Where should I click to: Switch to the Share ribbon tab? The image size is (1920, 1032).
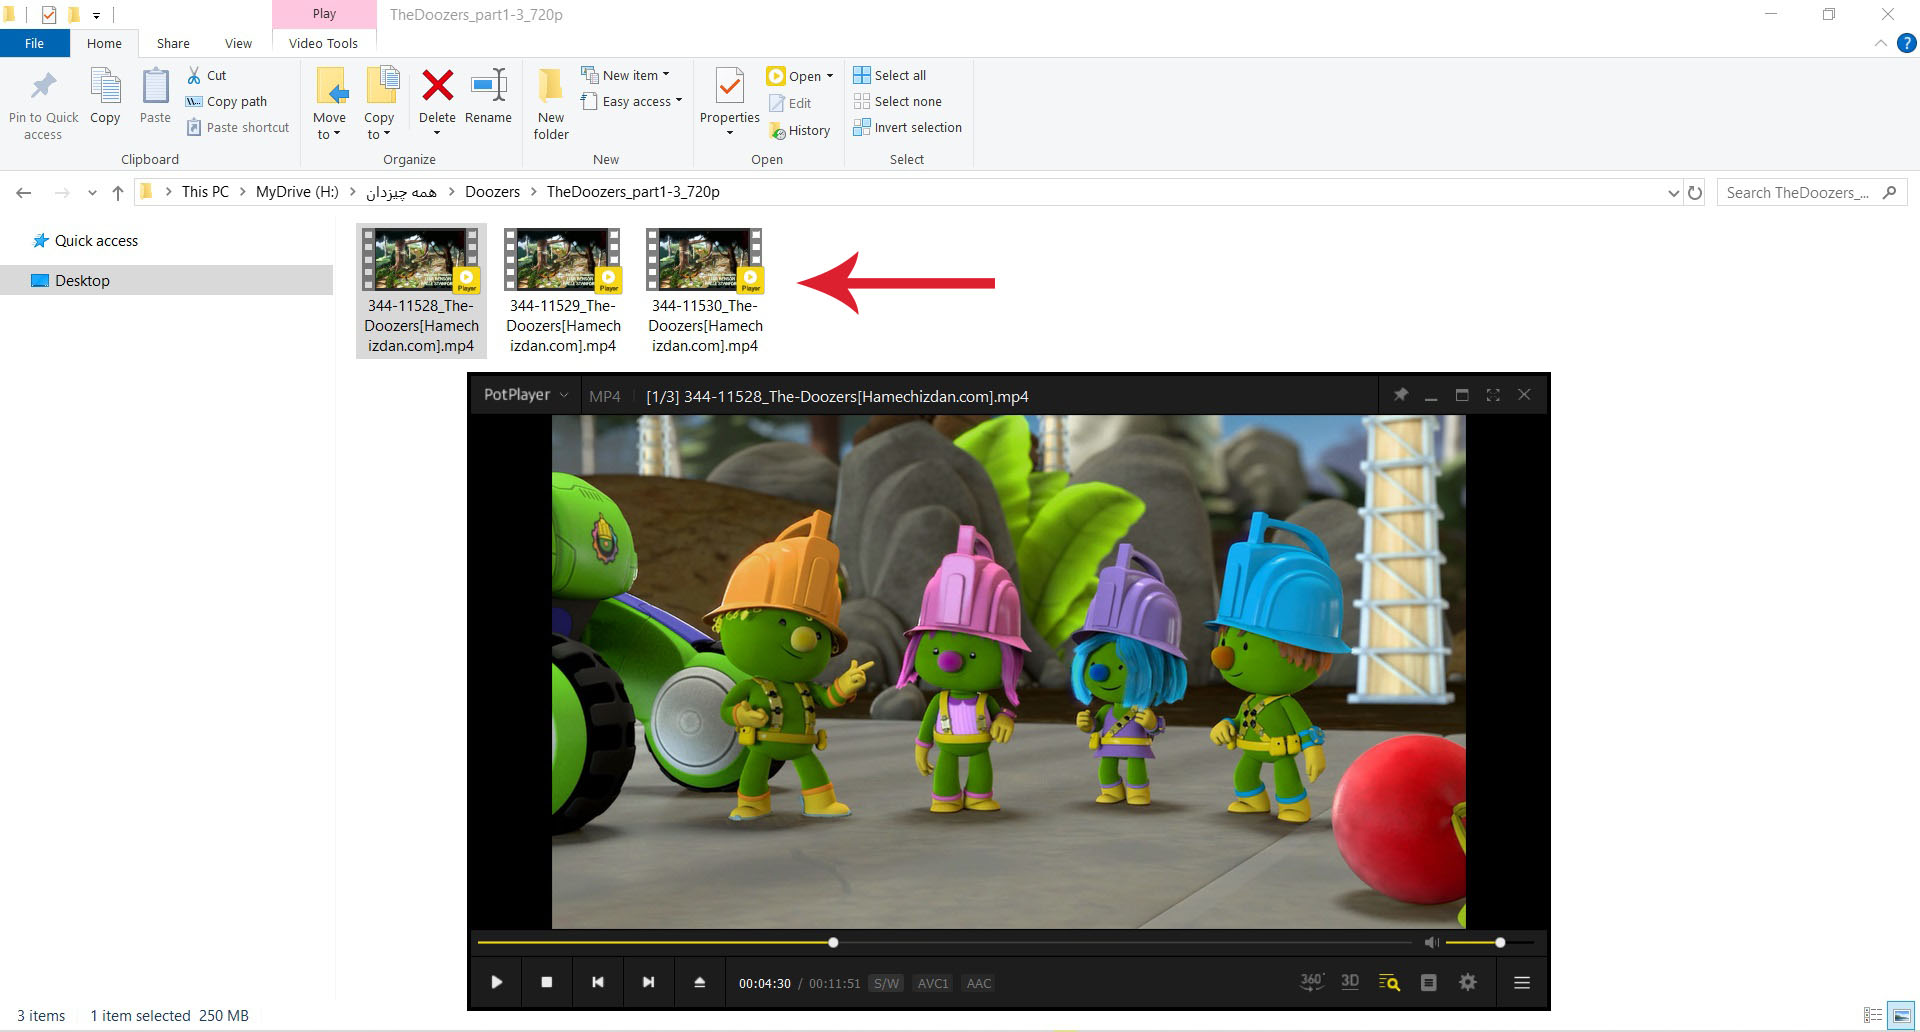[173, 43]
